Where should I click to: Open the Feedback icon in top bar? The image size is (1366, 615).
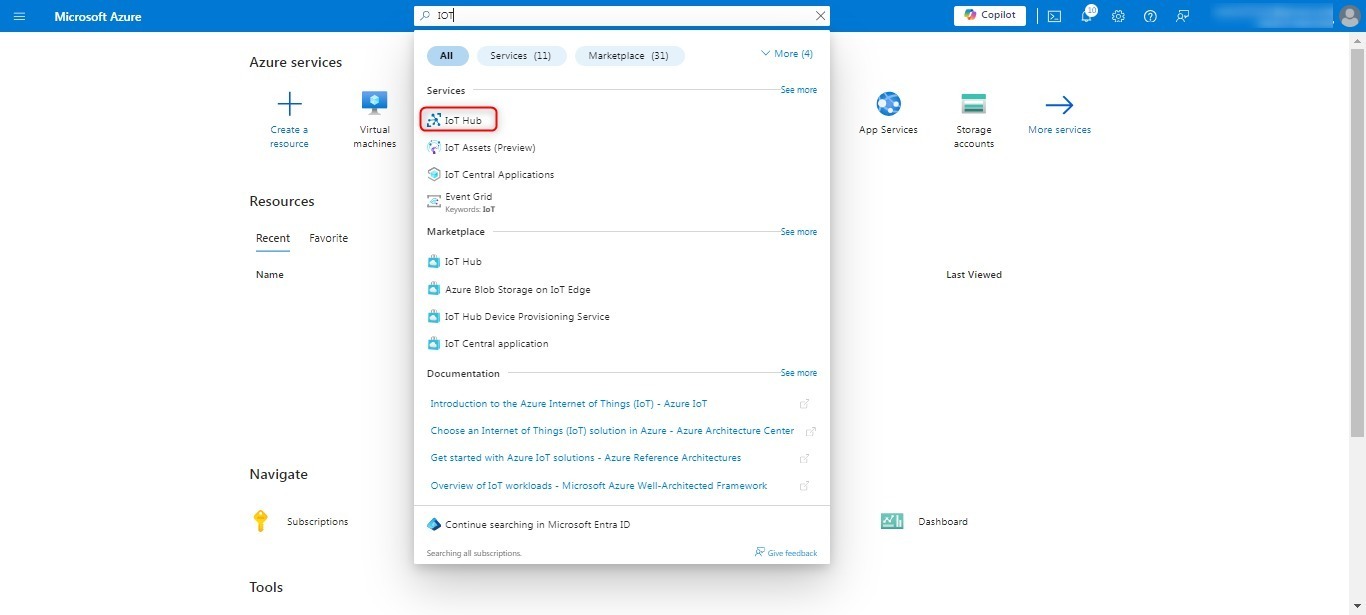point(1182,16)
